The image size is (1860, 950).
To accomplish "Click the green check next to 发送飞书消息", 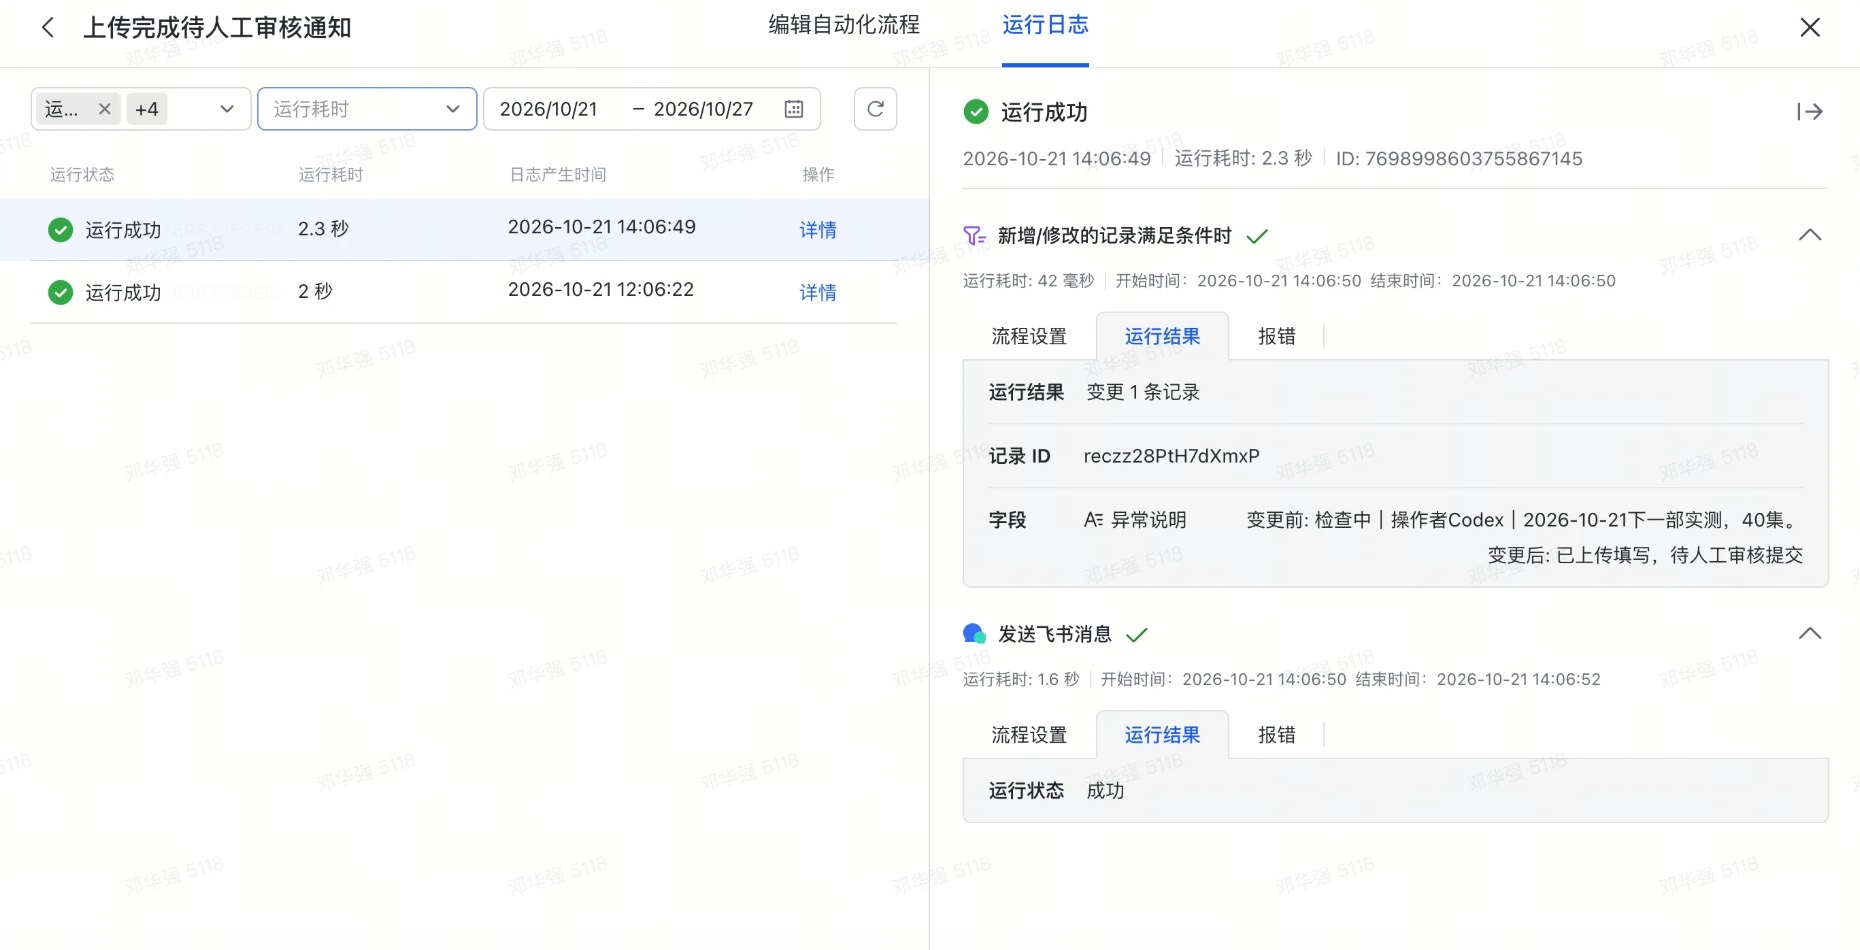I will [x=1137, y=635].
